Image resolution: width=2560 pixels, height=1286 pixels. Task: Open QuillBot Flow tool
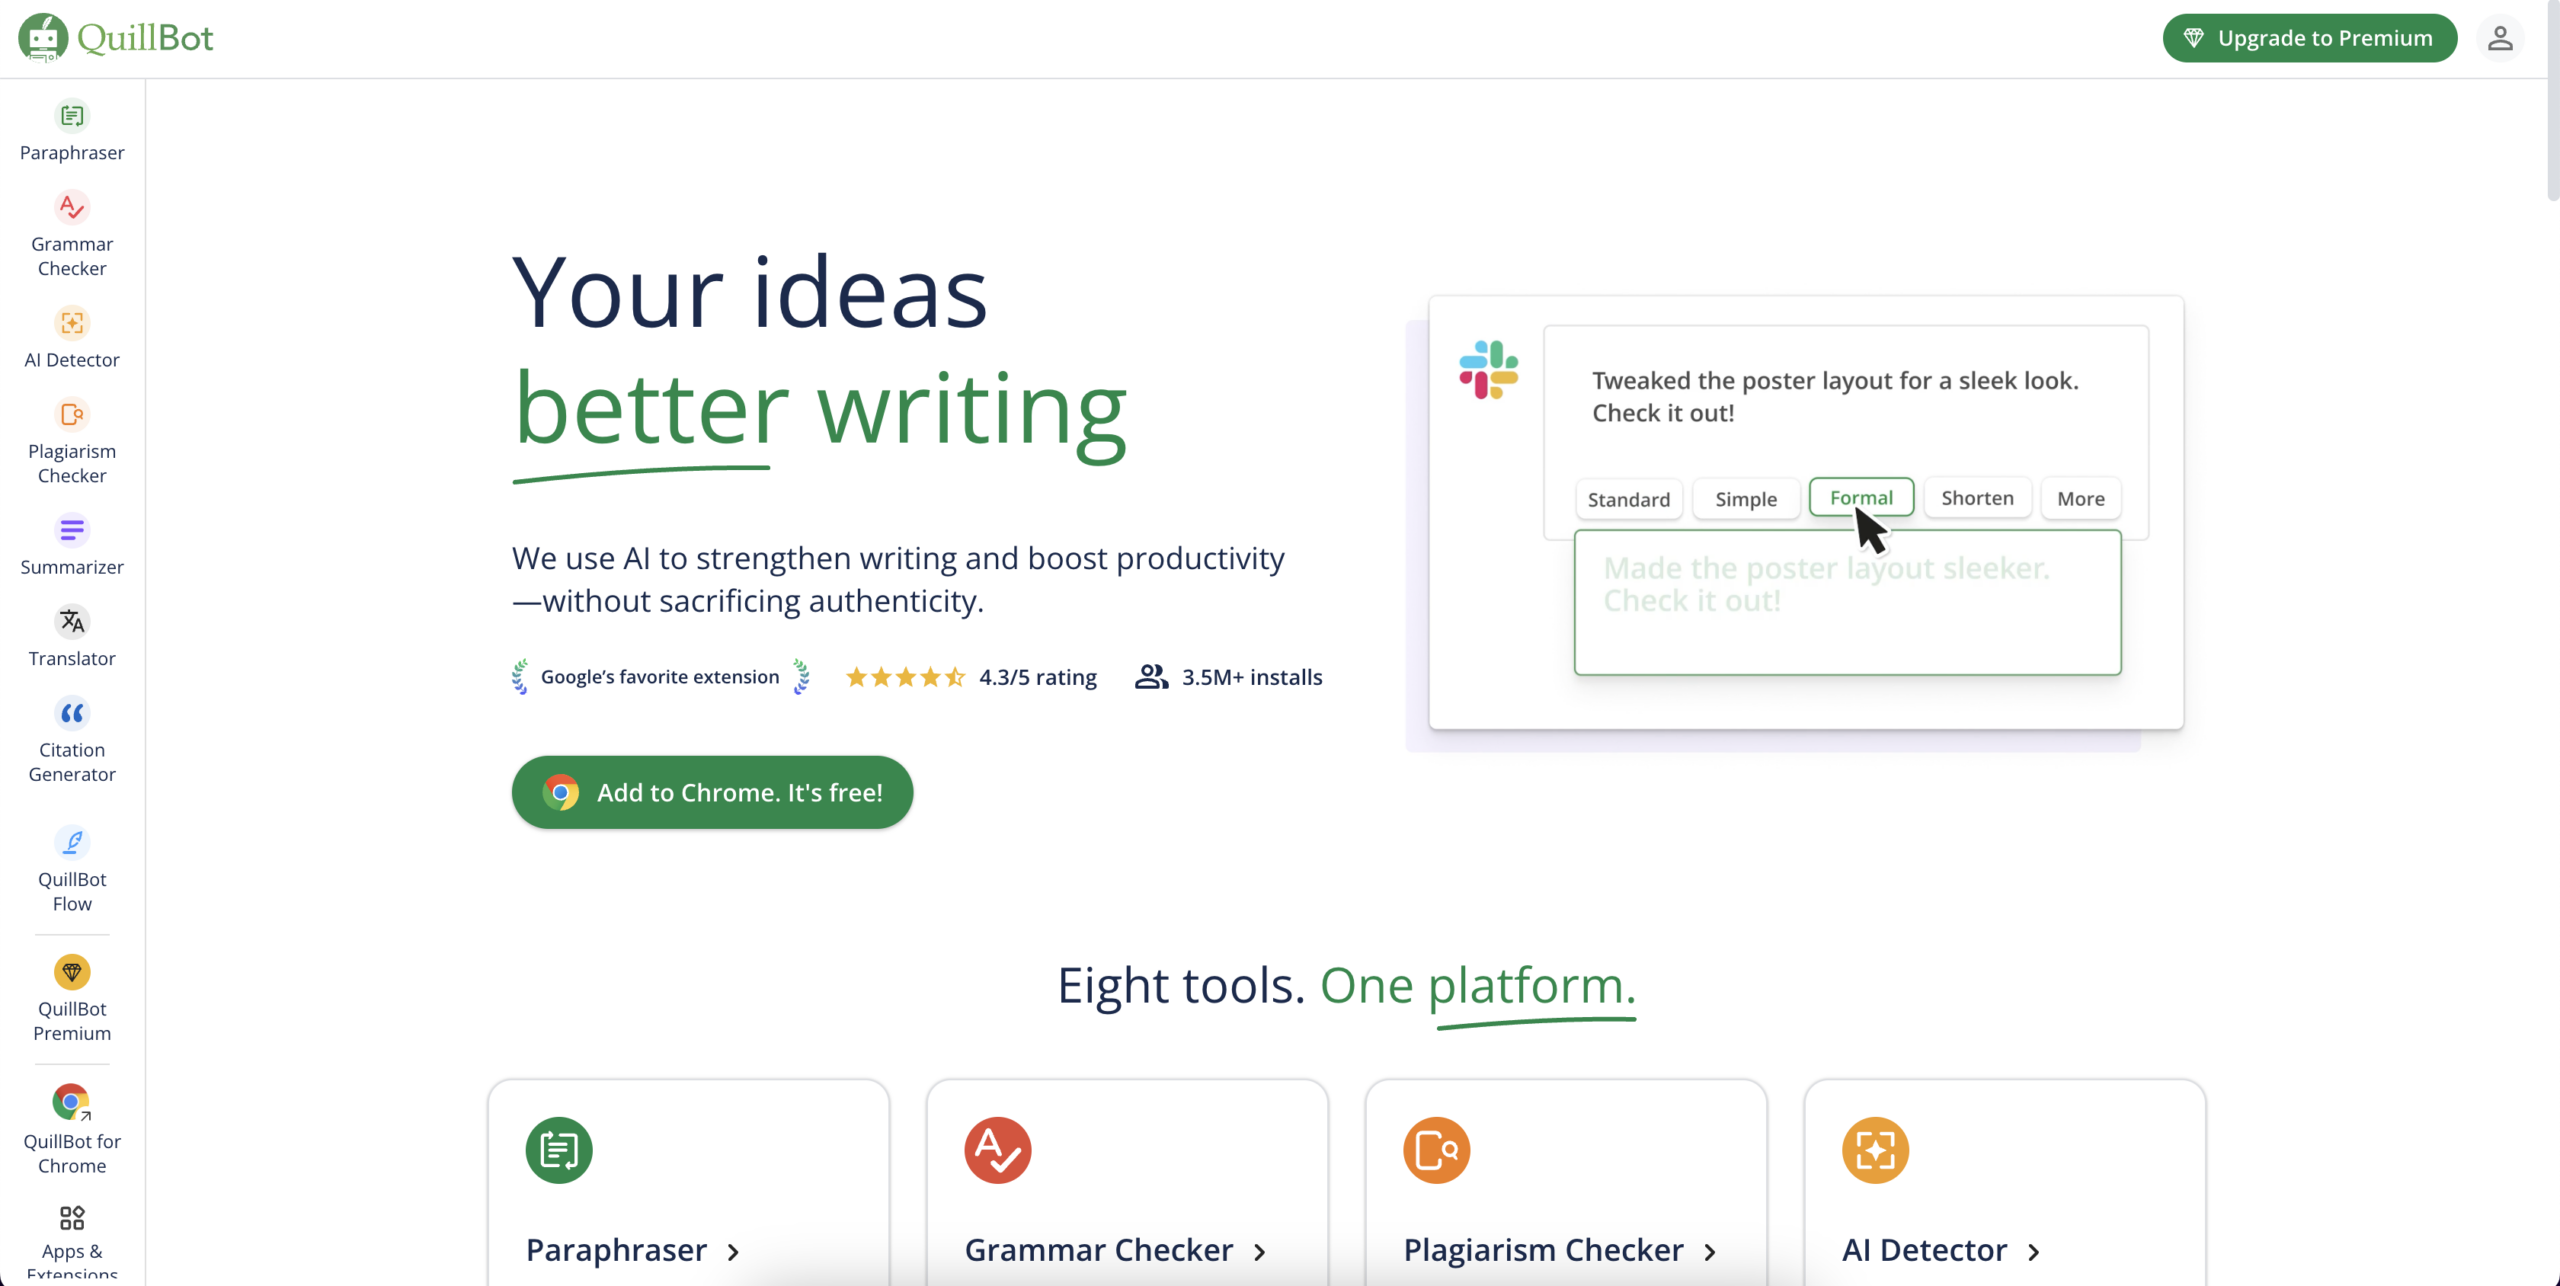pyautogui.click(x=72, y=871)
